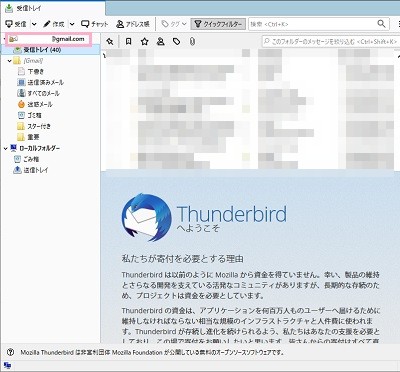Click the network status icon in status bar
Image resolution: width=400 pixels, height=372 pixels.
pos(7,366)
